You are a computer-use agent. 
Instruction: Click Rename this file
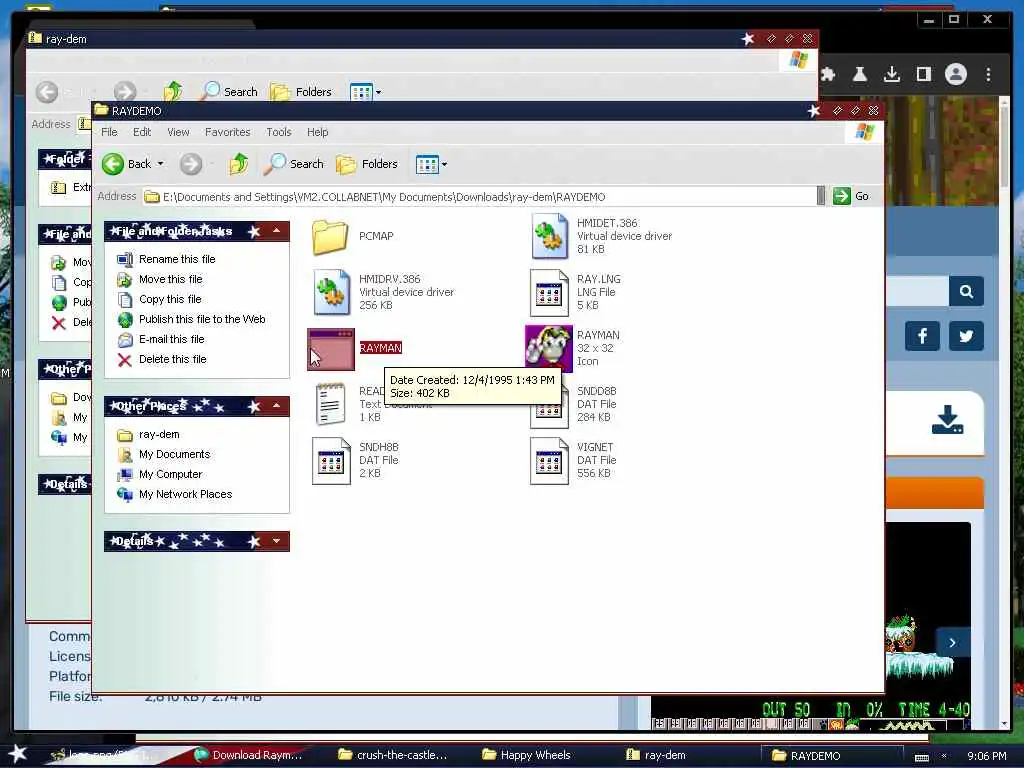pos(177,259)
